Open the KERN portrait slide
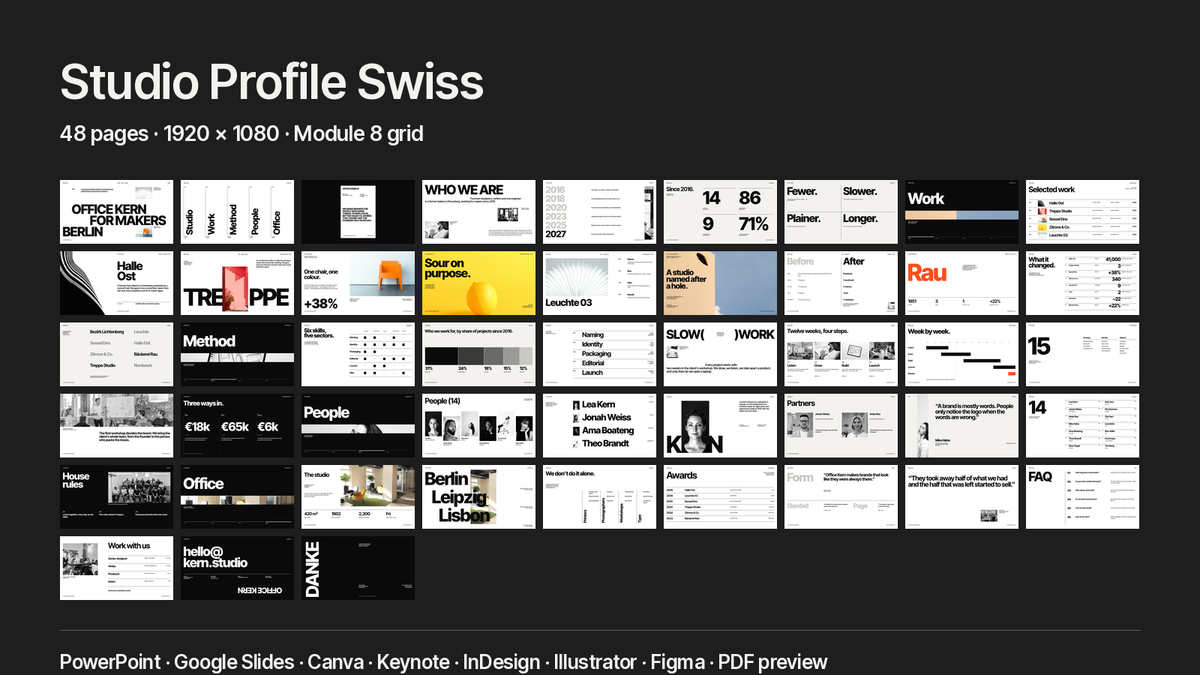This screenshot has height=675, width=1200. pos(720,426)
